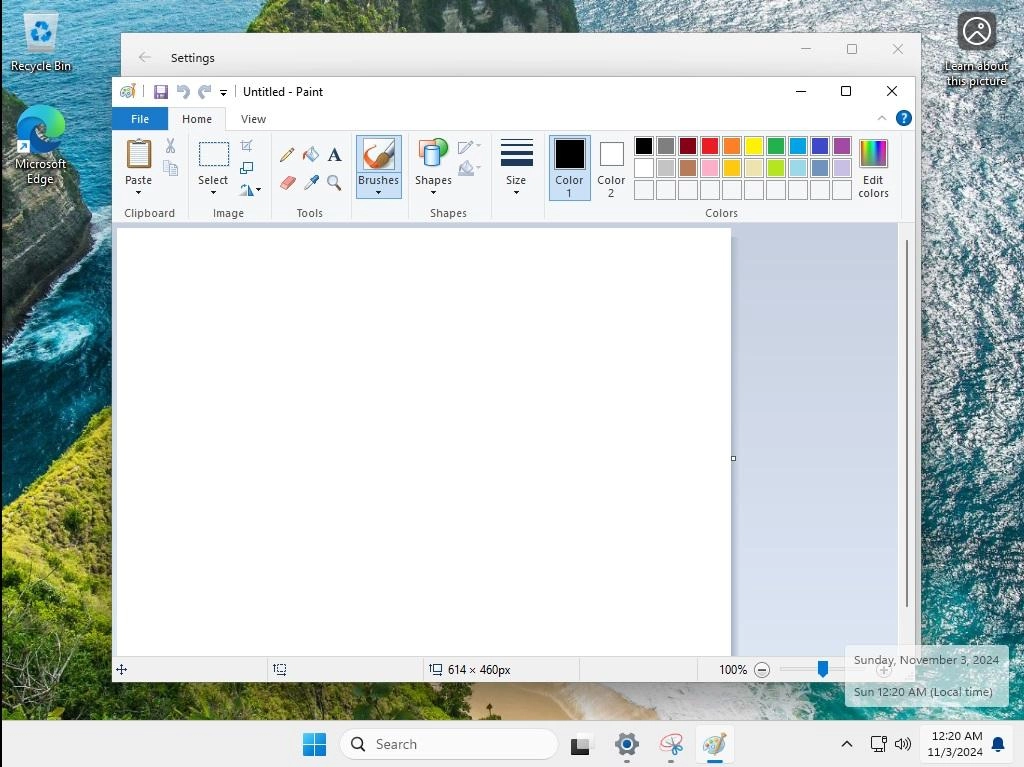
Task: Pick the red color swatch
Action: pyautogui.click(x=709, y=146)
